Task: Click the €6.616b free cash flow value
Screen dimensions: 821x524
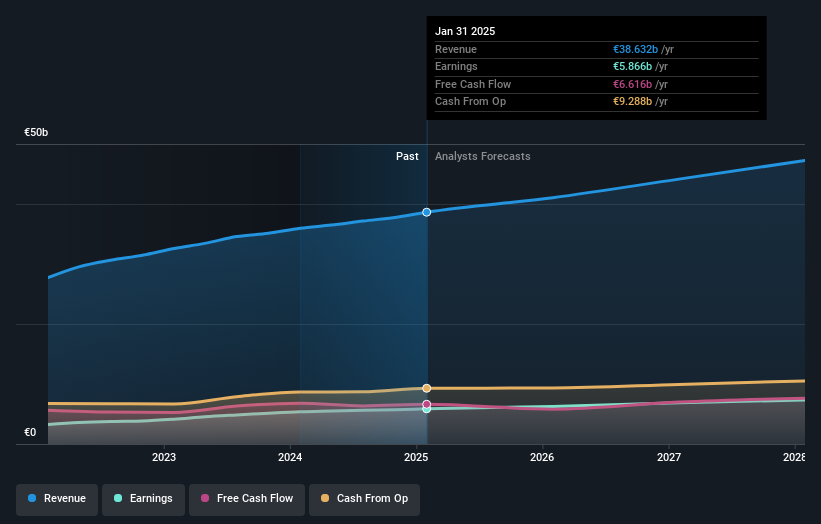Action: [x=633, y=84]
